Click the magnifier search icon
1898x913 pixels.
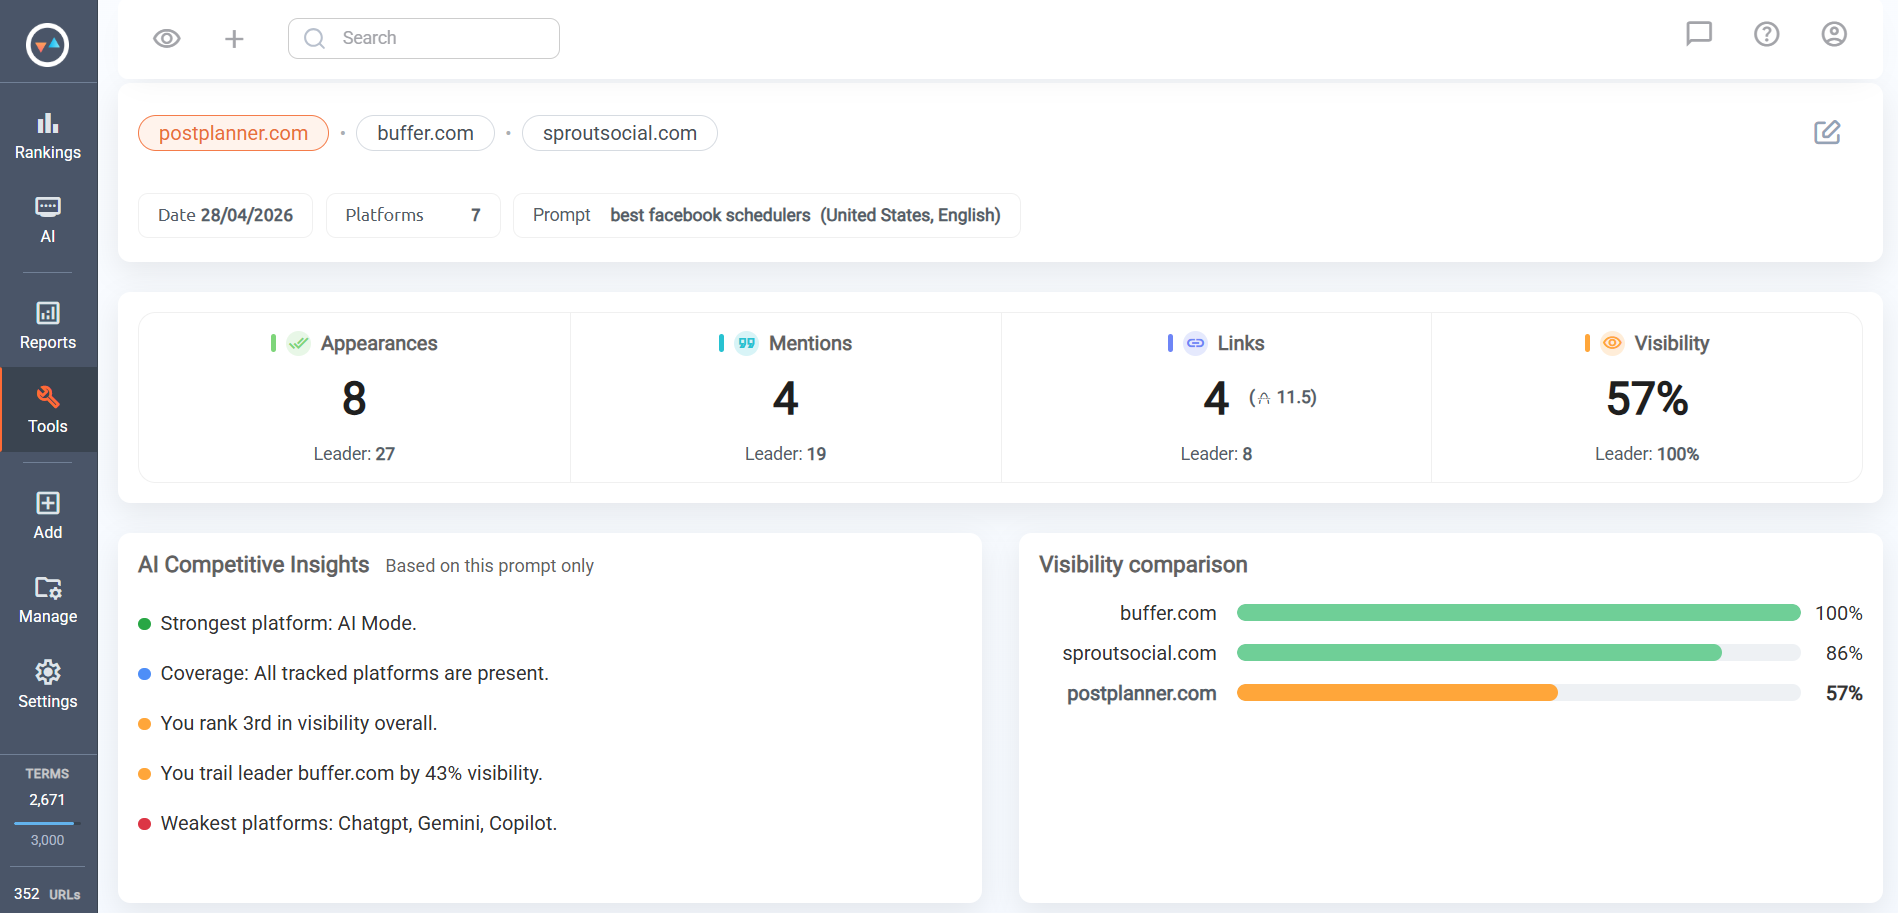315,38
